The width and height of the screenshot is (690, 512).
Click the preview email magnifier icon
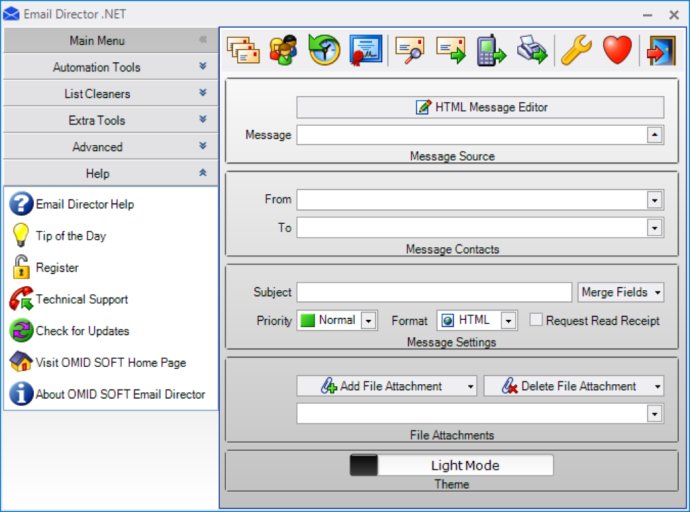(x=410, y=50)
